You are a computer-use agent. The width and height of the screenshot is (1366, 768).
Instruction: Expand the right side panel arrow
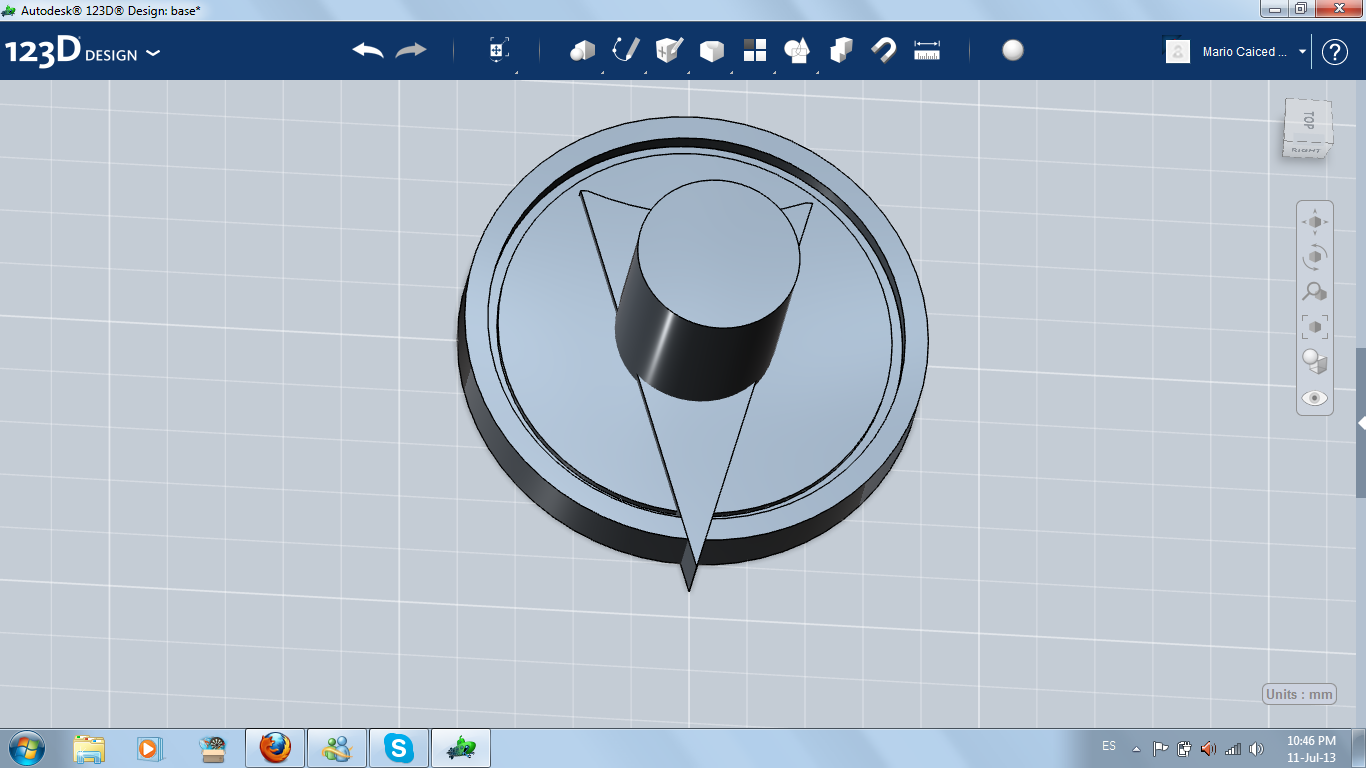(1361, 424)
